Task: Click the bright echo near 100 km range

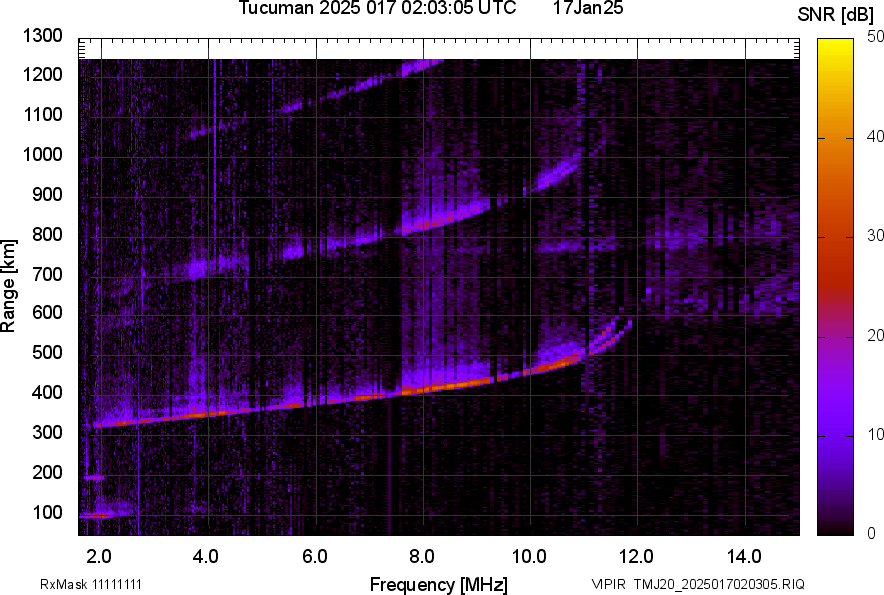Action: click(97, 515)
